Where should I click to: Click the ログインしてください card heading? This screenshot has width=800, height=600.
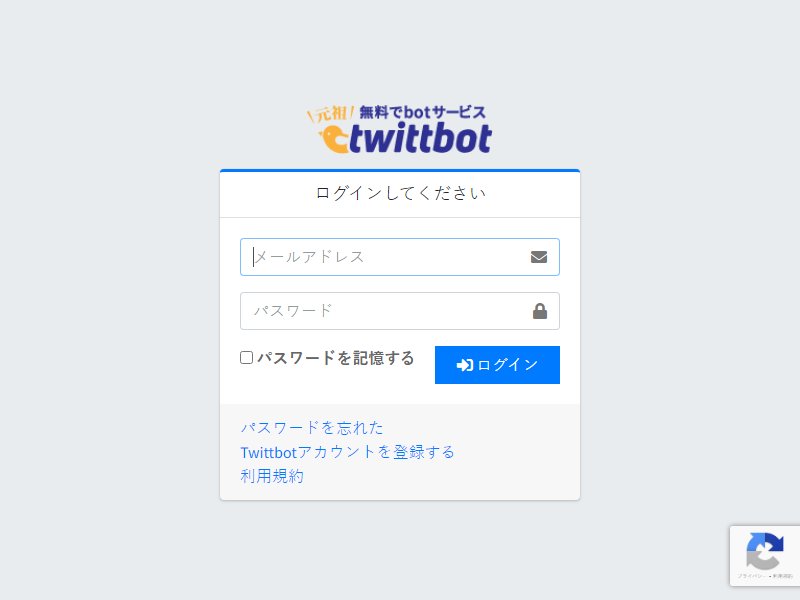pyautogui.click(x=401, y=193)
